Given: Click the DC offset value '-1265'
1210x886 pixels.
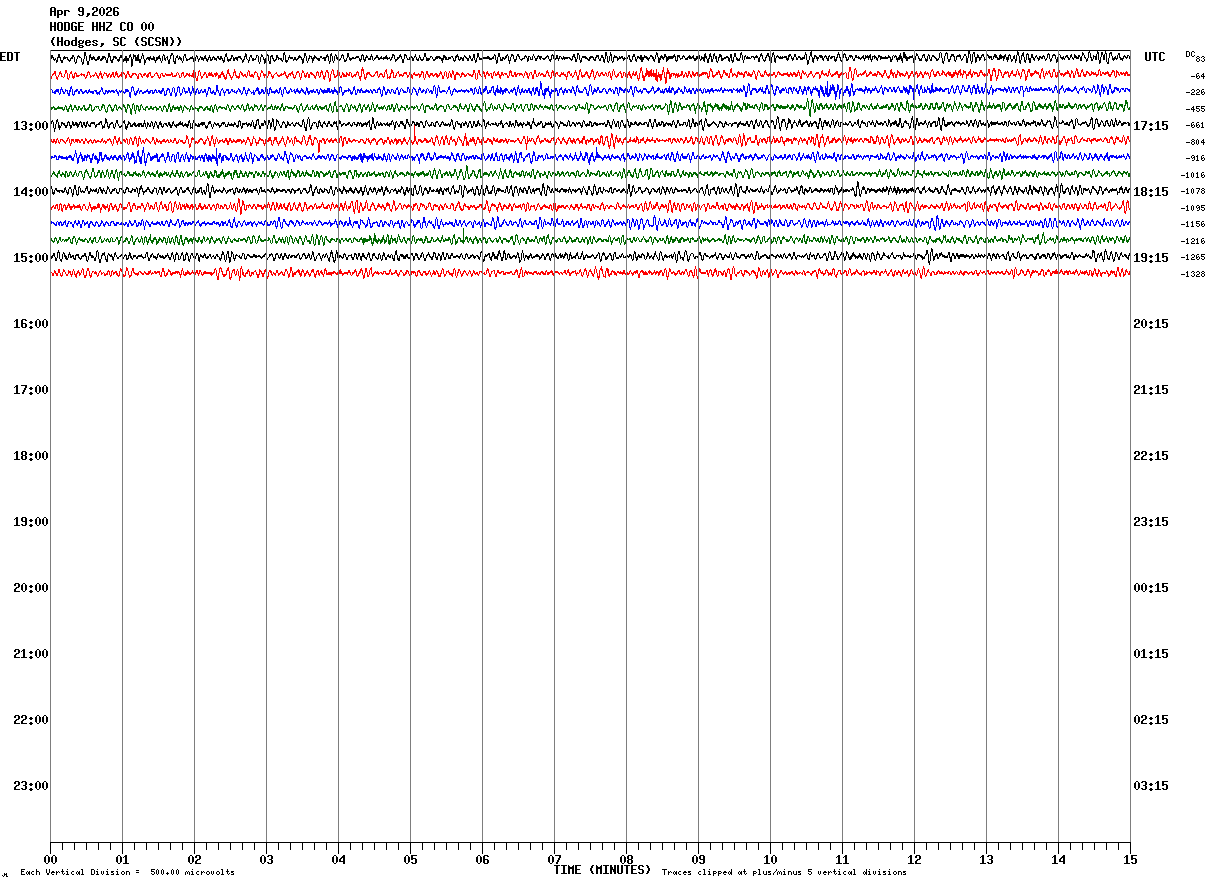Looking at the screenshot, I should pyautogui.click(x=1193, y=257).
